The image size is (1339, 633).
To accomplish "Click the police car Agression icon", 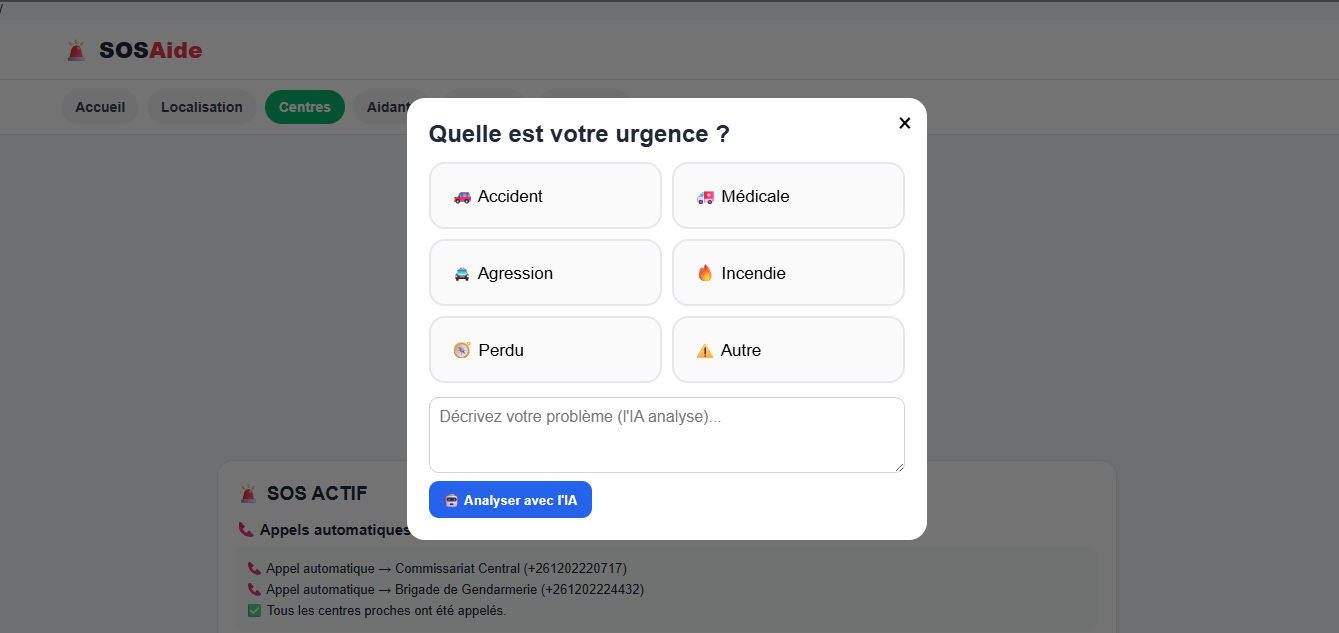I will [x=462, y=274].
